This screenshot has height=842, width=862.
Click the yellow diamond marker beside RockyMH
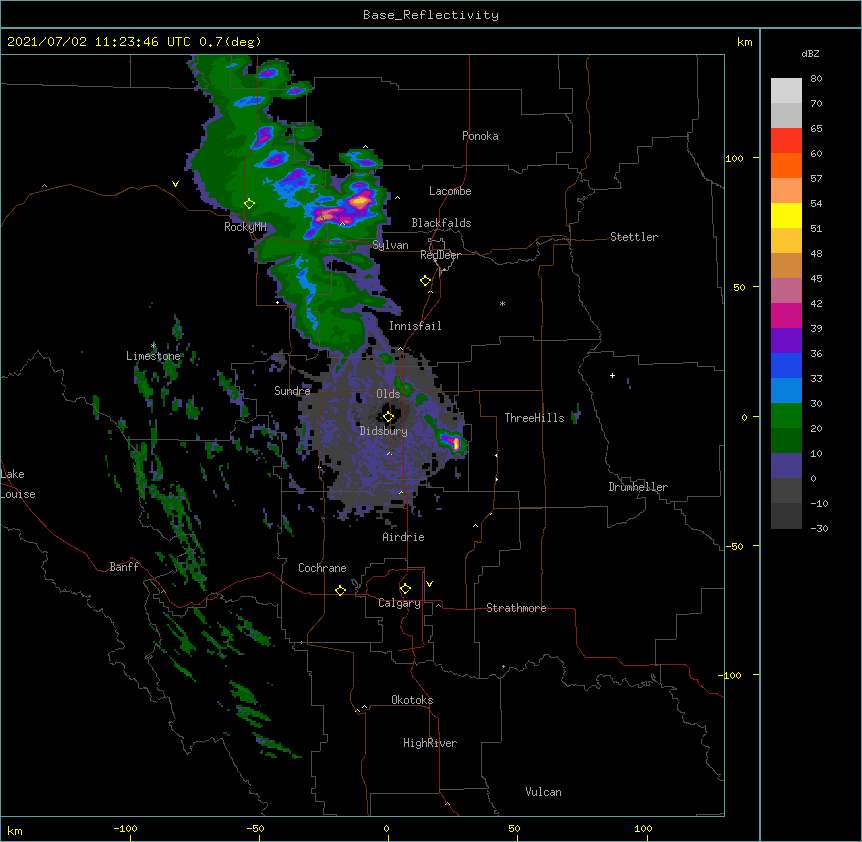249,204
